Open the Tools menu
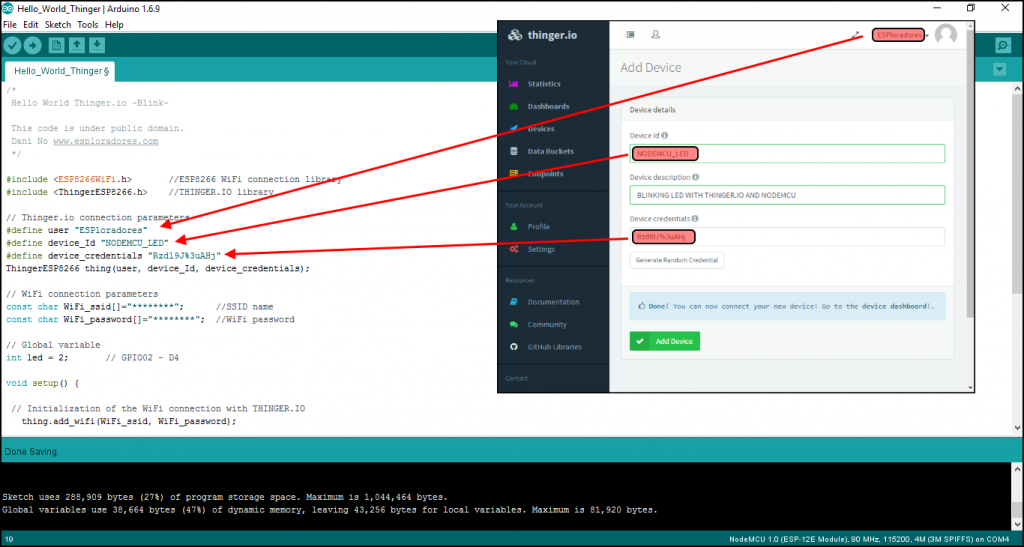 (x=88, y=25)
